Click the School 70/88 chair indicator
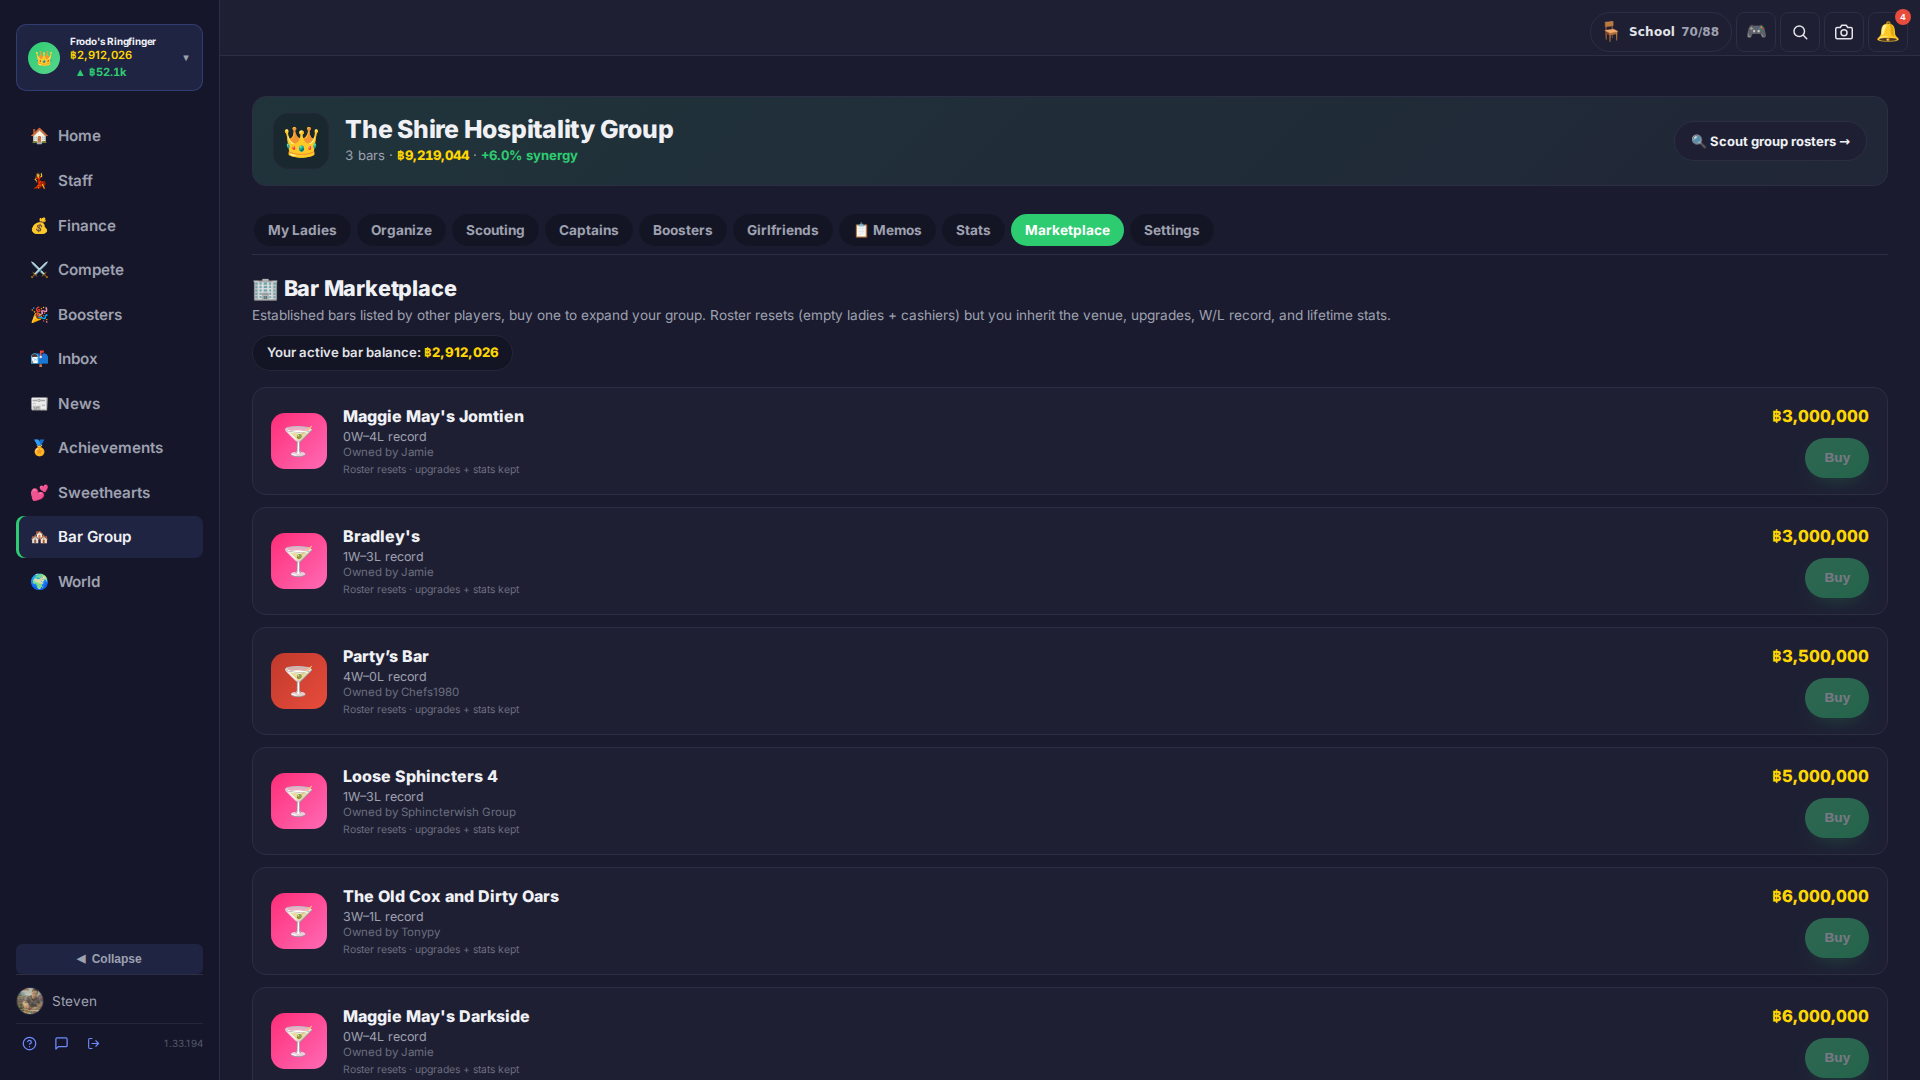Screen dimensions: 1920x1080 (x=1661, y=32)
